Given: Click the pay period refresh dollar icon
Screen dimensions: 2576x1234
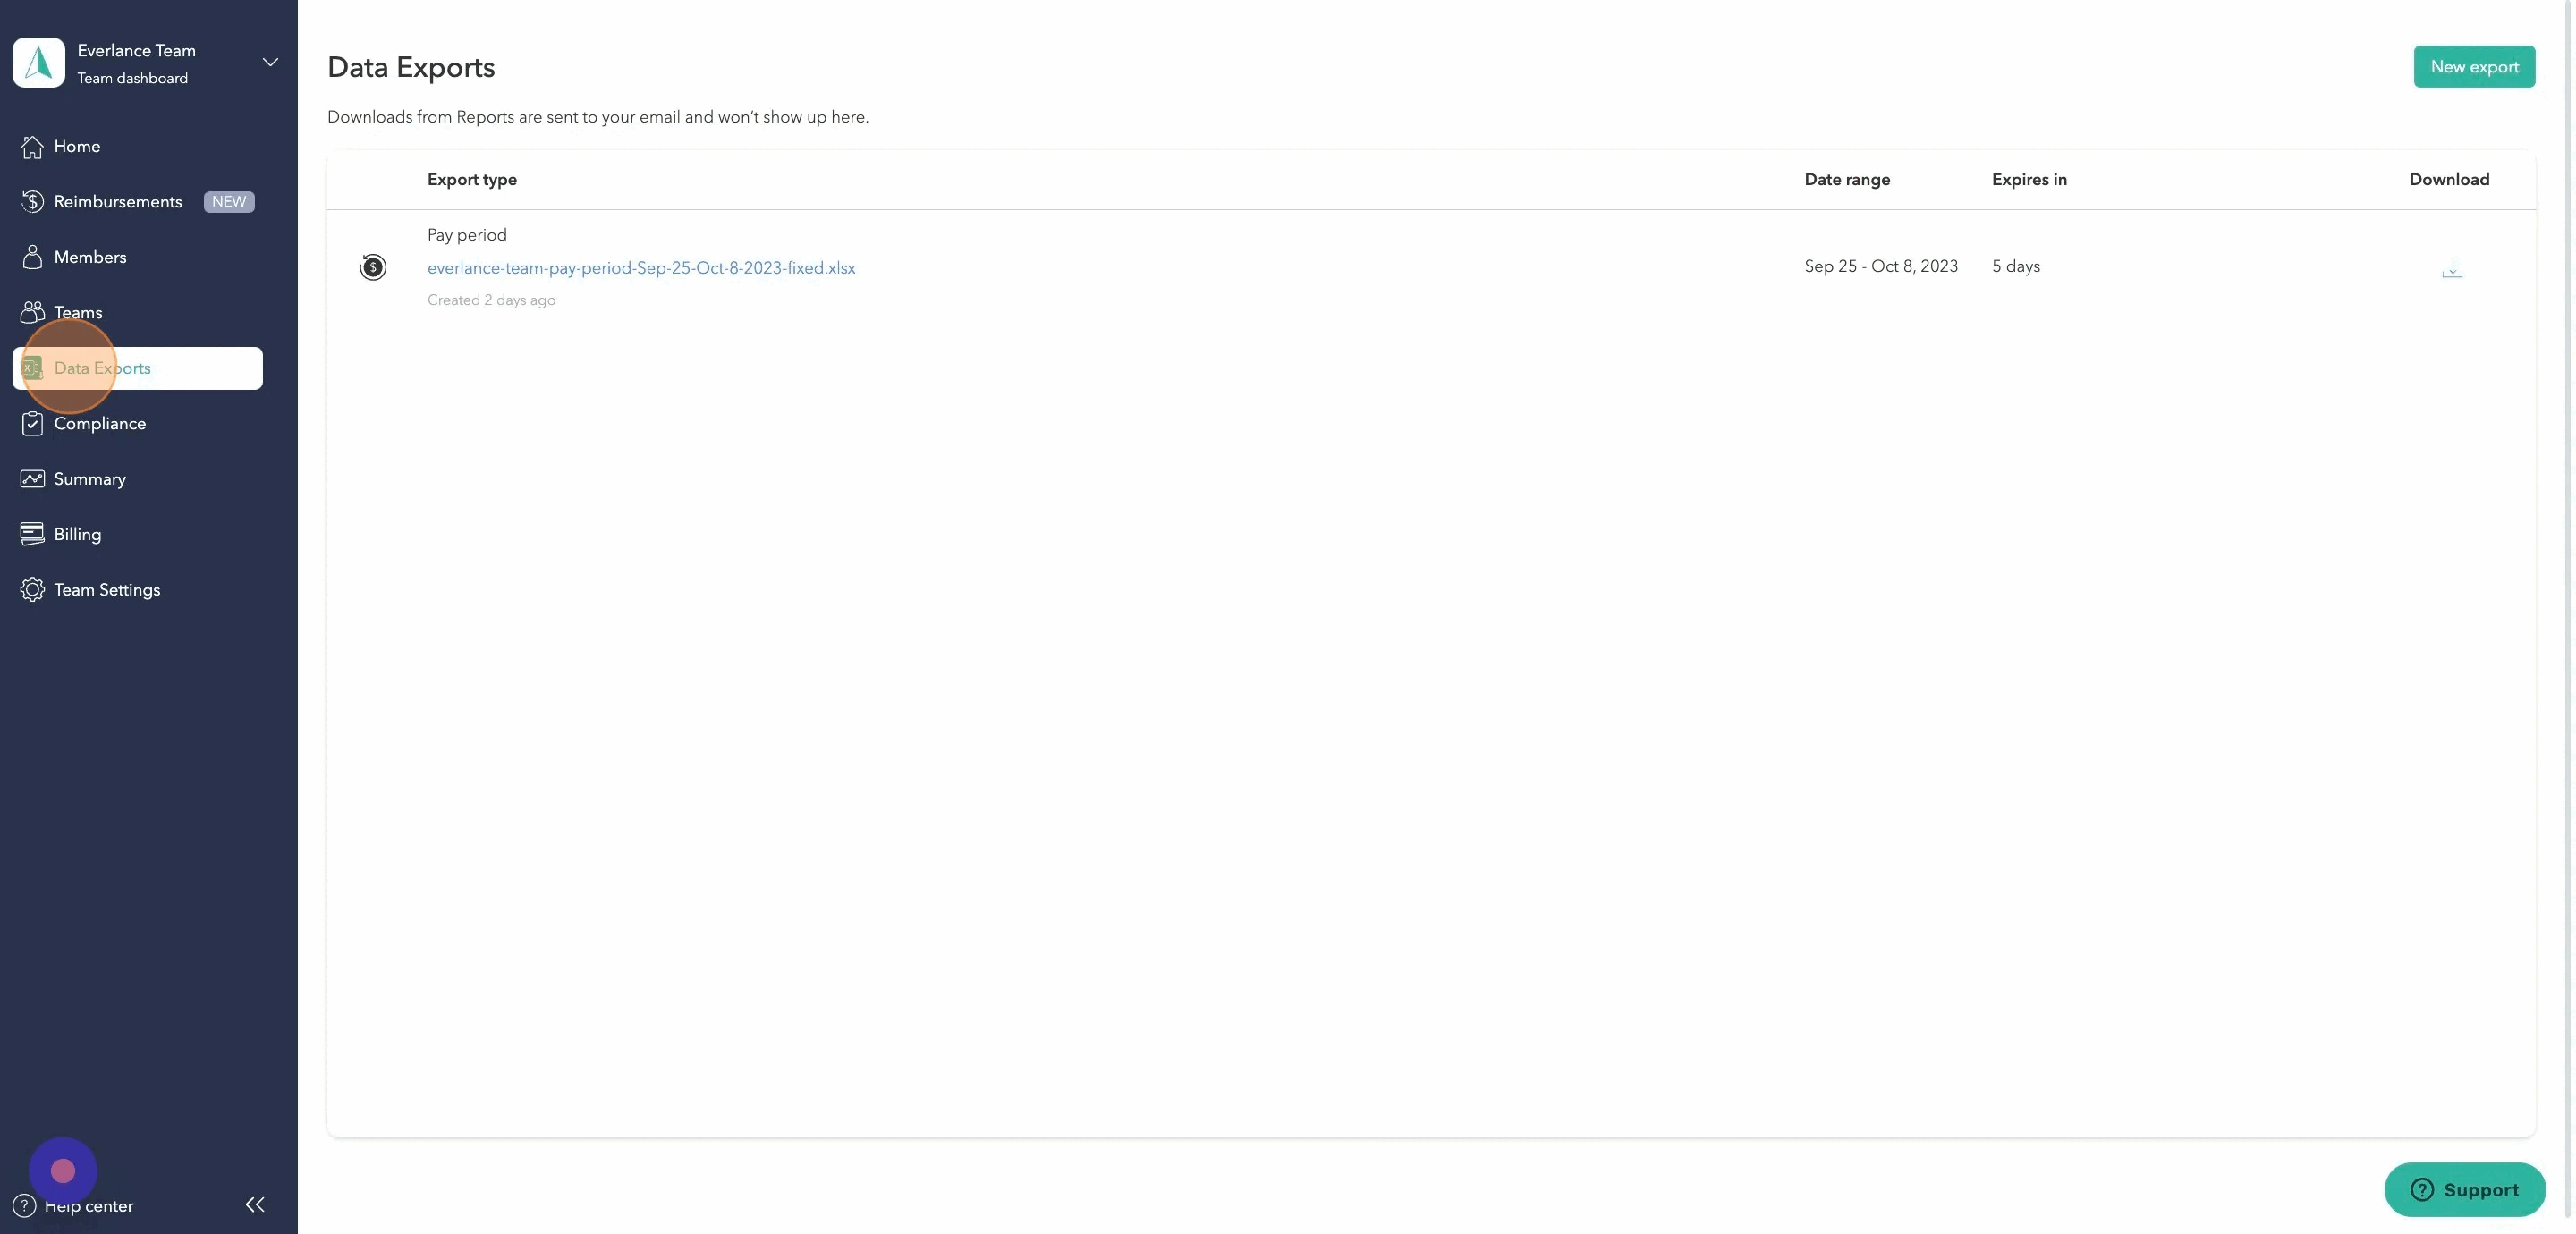Looking at the screenshot, I should [373, 267].
